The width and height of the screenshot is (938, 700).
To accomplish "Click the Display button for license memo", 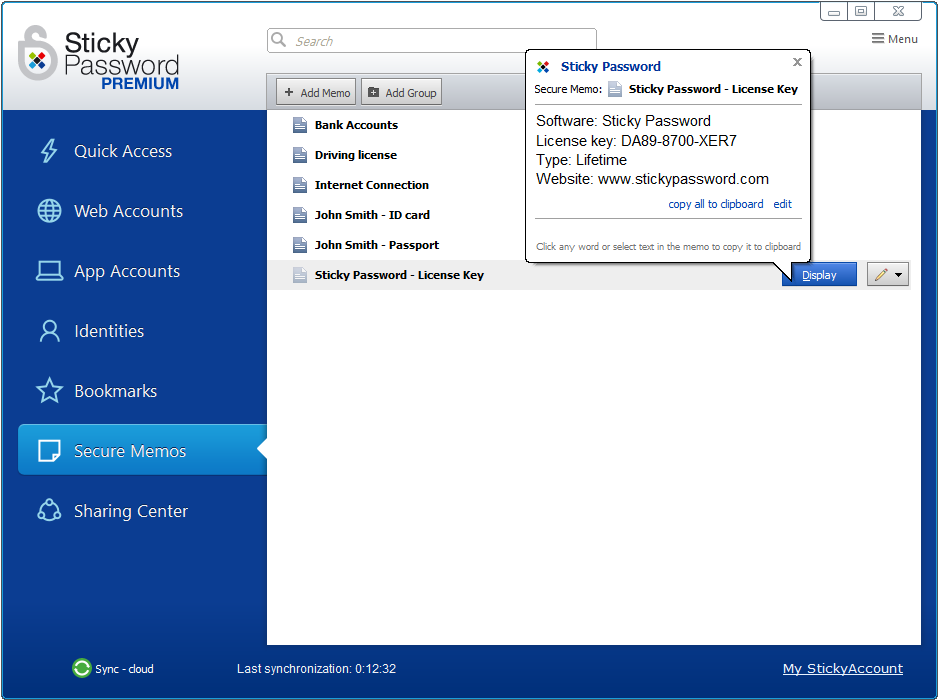I will click(819, 275).
